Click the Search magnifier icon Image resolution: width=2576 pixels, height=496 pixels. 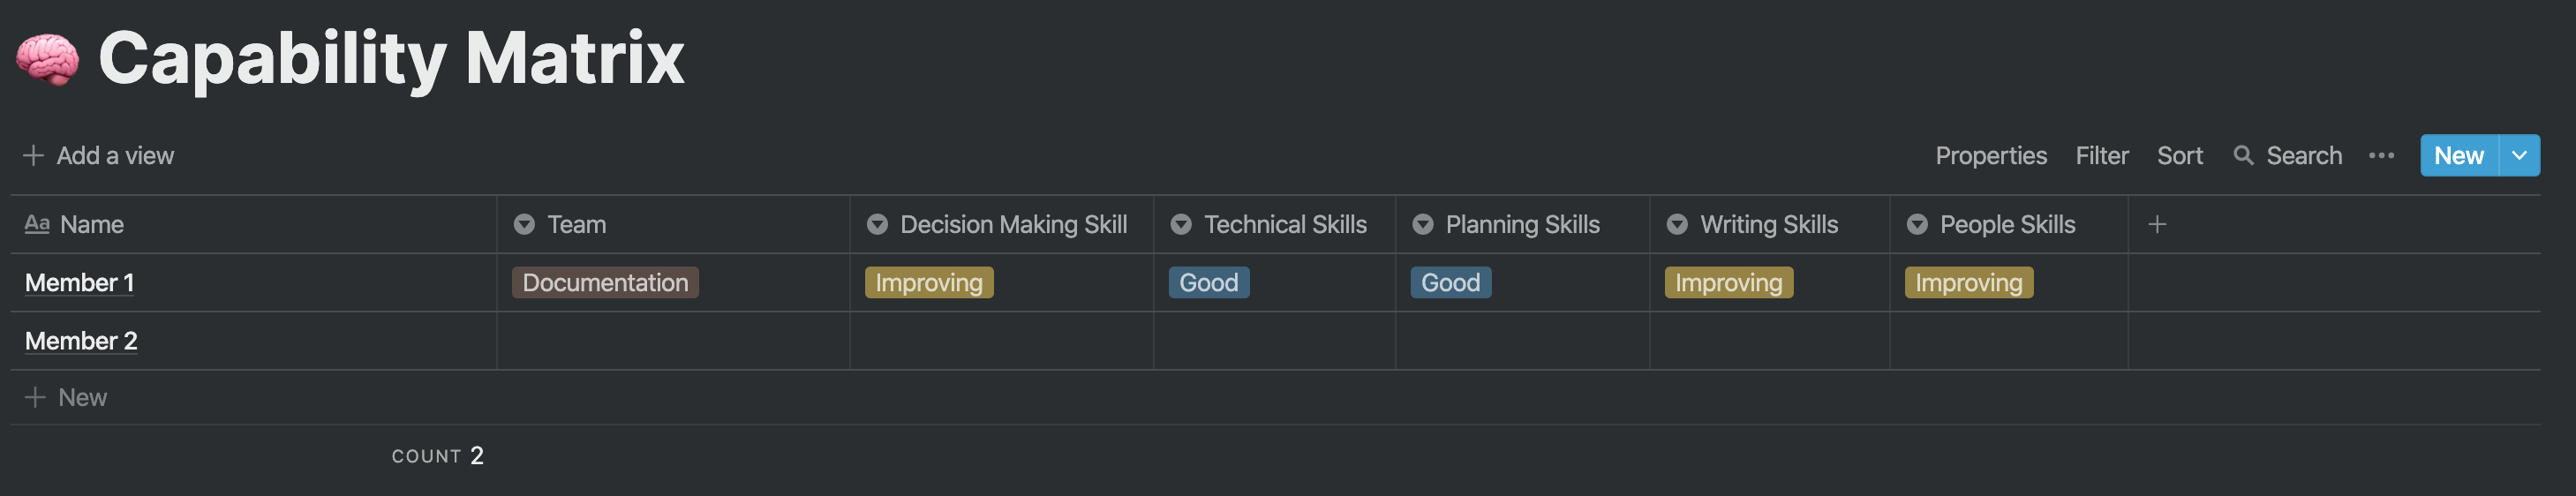[x=2244, y=155]
